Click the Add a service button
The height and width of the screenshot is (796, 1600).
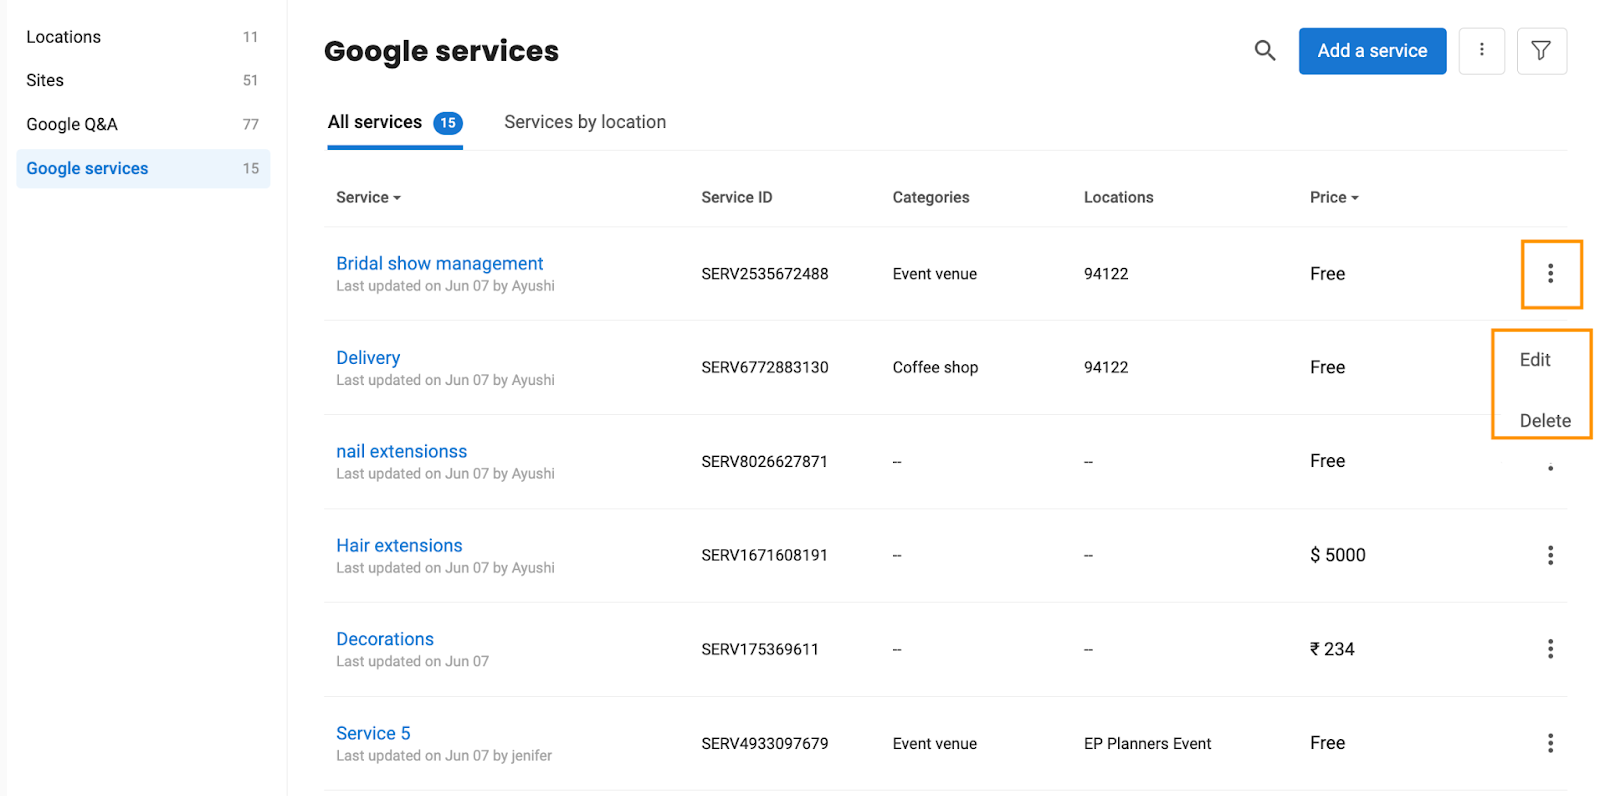pos(1372,51)
